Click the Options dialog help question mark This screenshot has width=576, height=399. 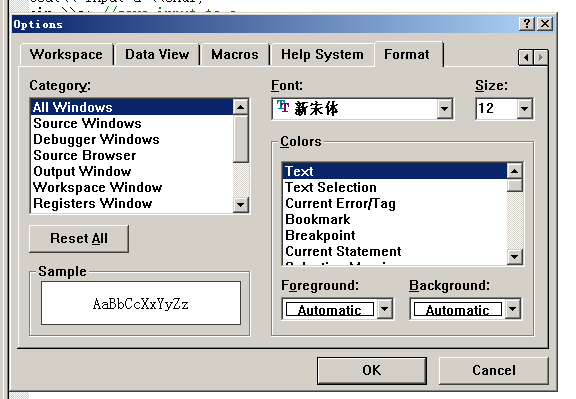click(x=527, y=24)
